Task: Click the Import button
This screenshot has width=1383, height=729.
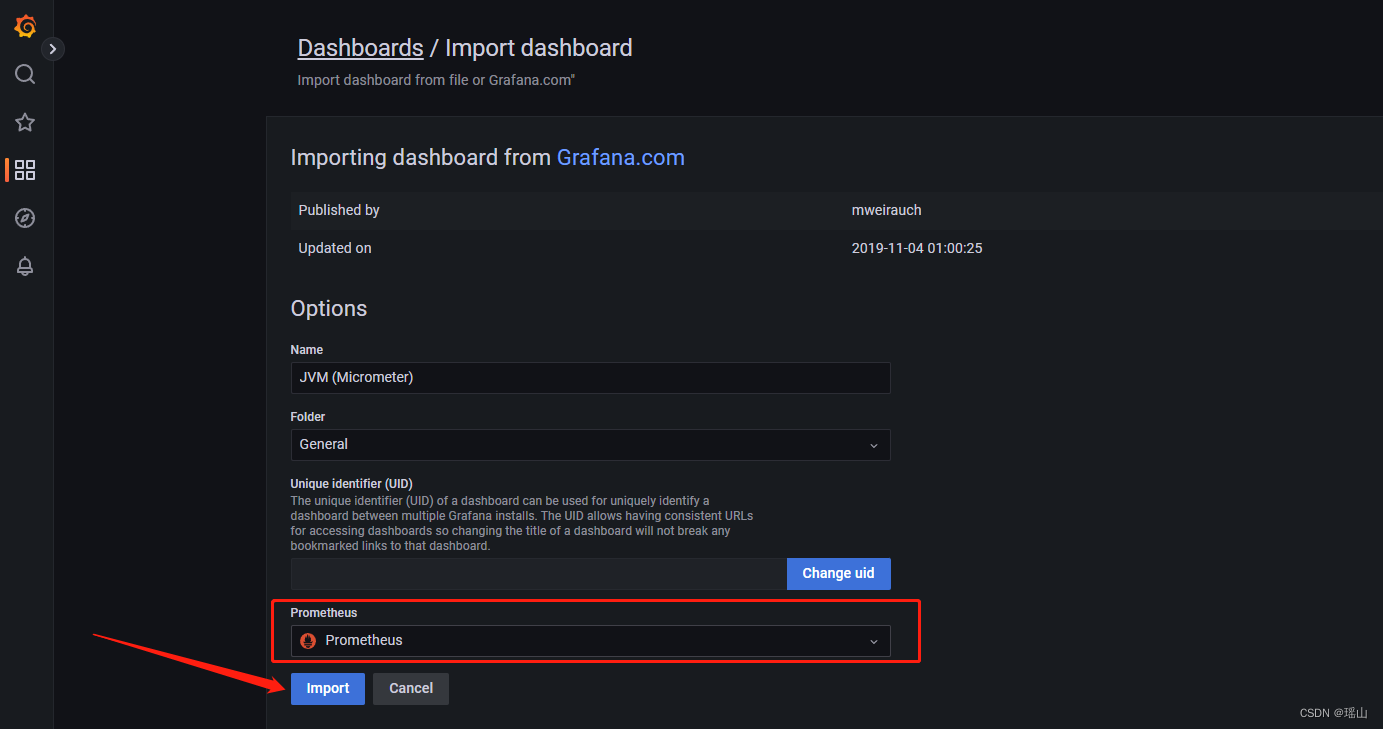Action: pos(328,688)
